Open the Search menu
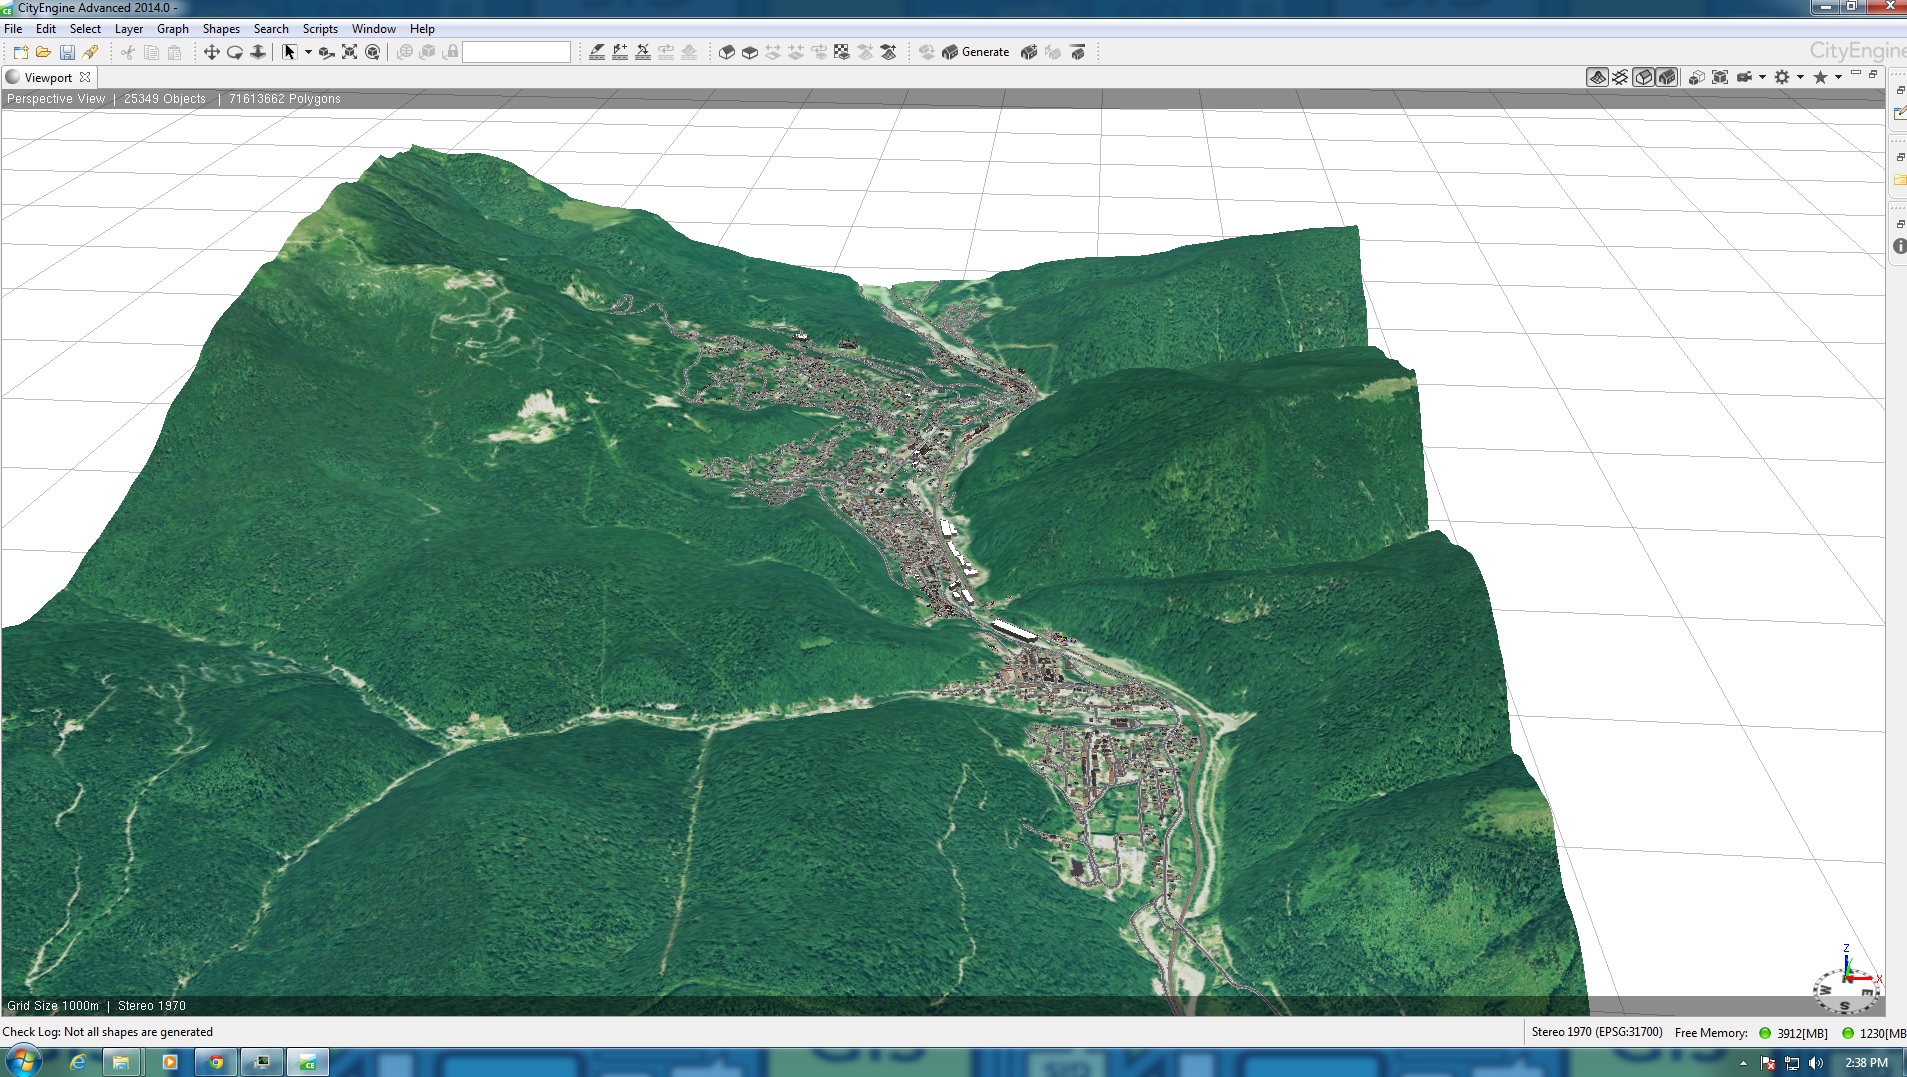This screenshot has height=1077, width=1907. [x=271, y=29]
